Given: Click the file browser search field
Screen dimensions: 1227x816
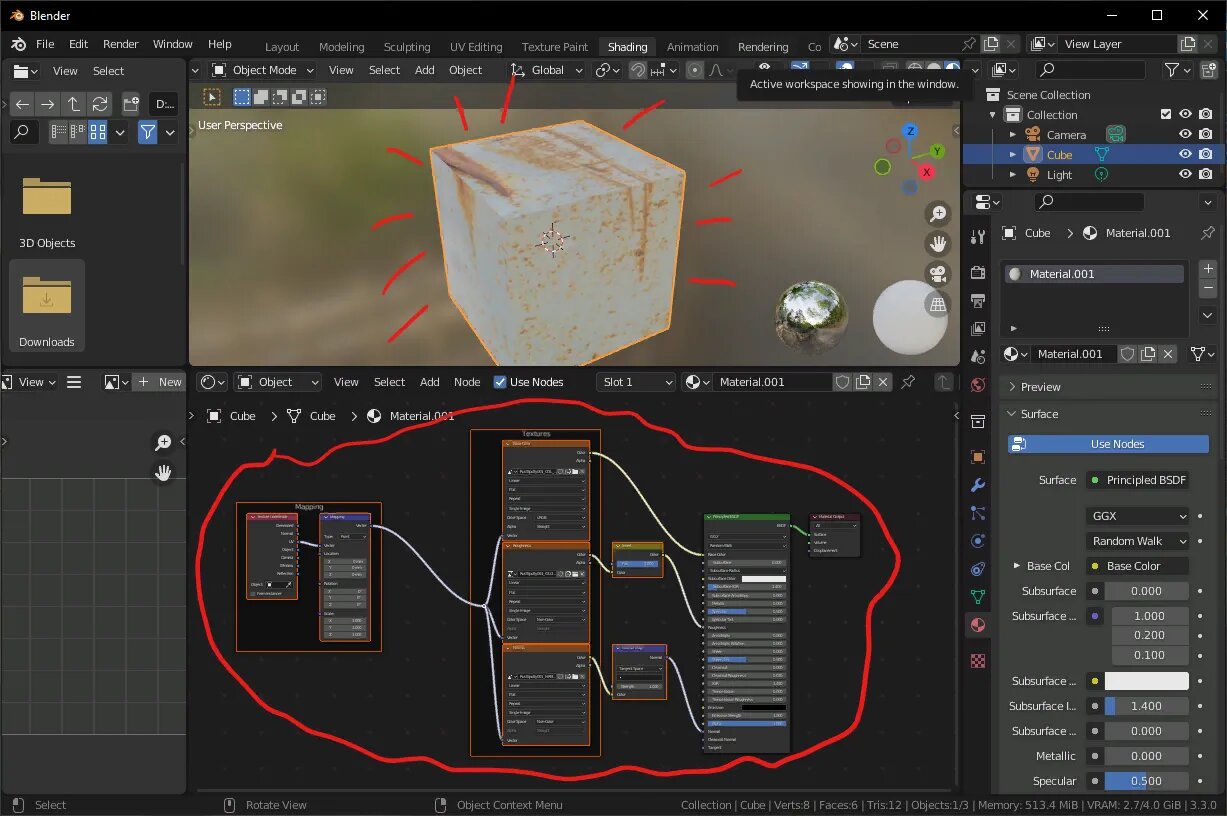Looking at the screenshot, I should (24, 132).
